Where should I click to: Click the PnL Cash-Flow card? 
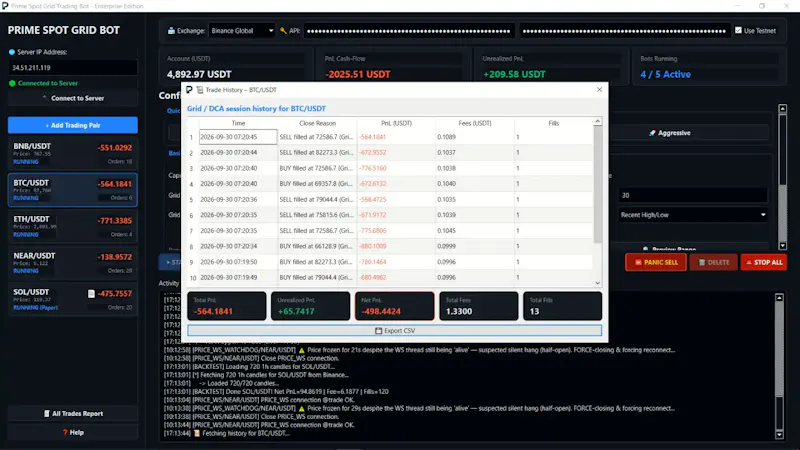coord(391,67)
